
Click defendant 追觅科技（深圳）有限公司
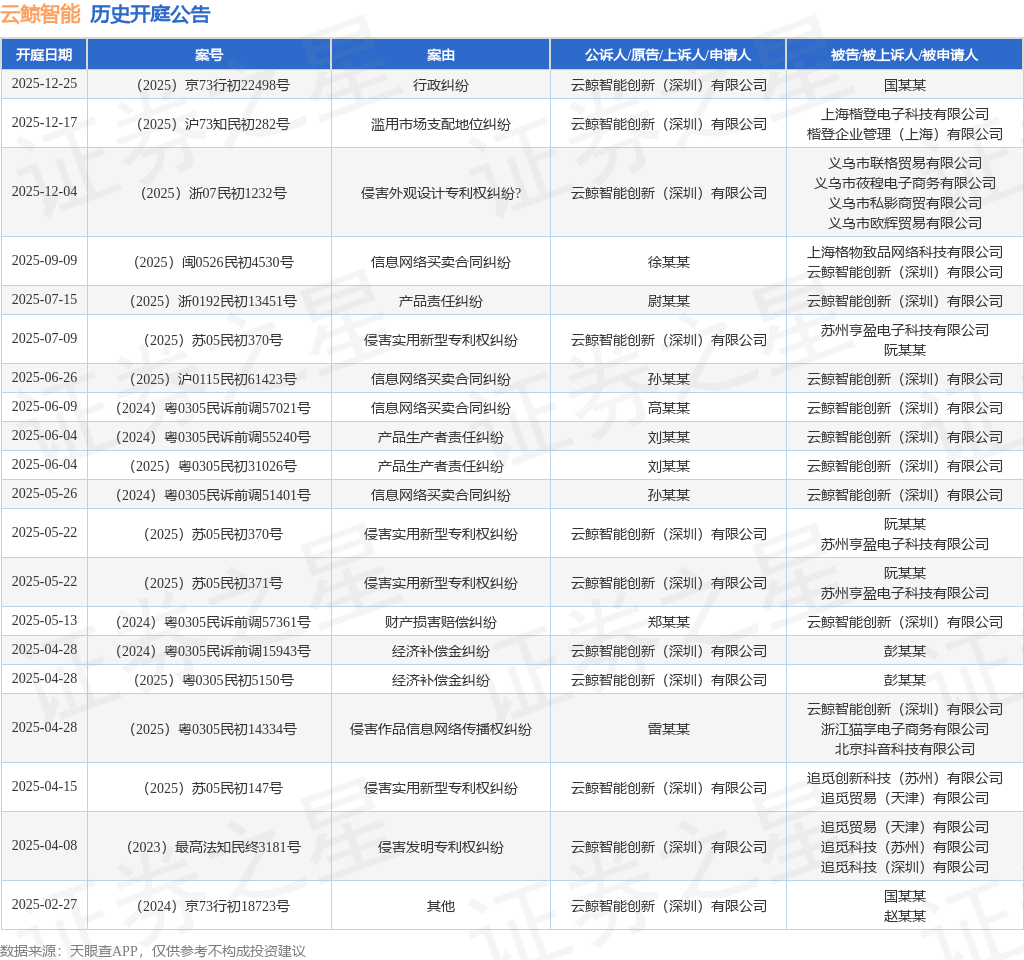904,867
